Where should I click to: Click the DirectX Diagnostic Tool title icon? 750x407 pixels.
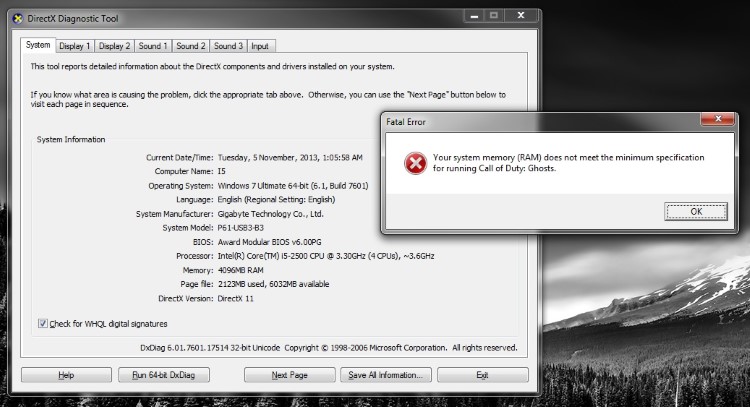(x=17, y=19)
